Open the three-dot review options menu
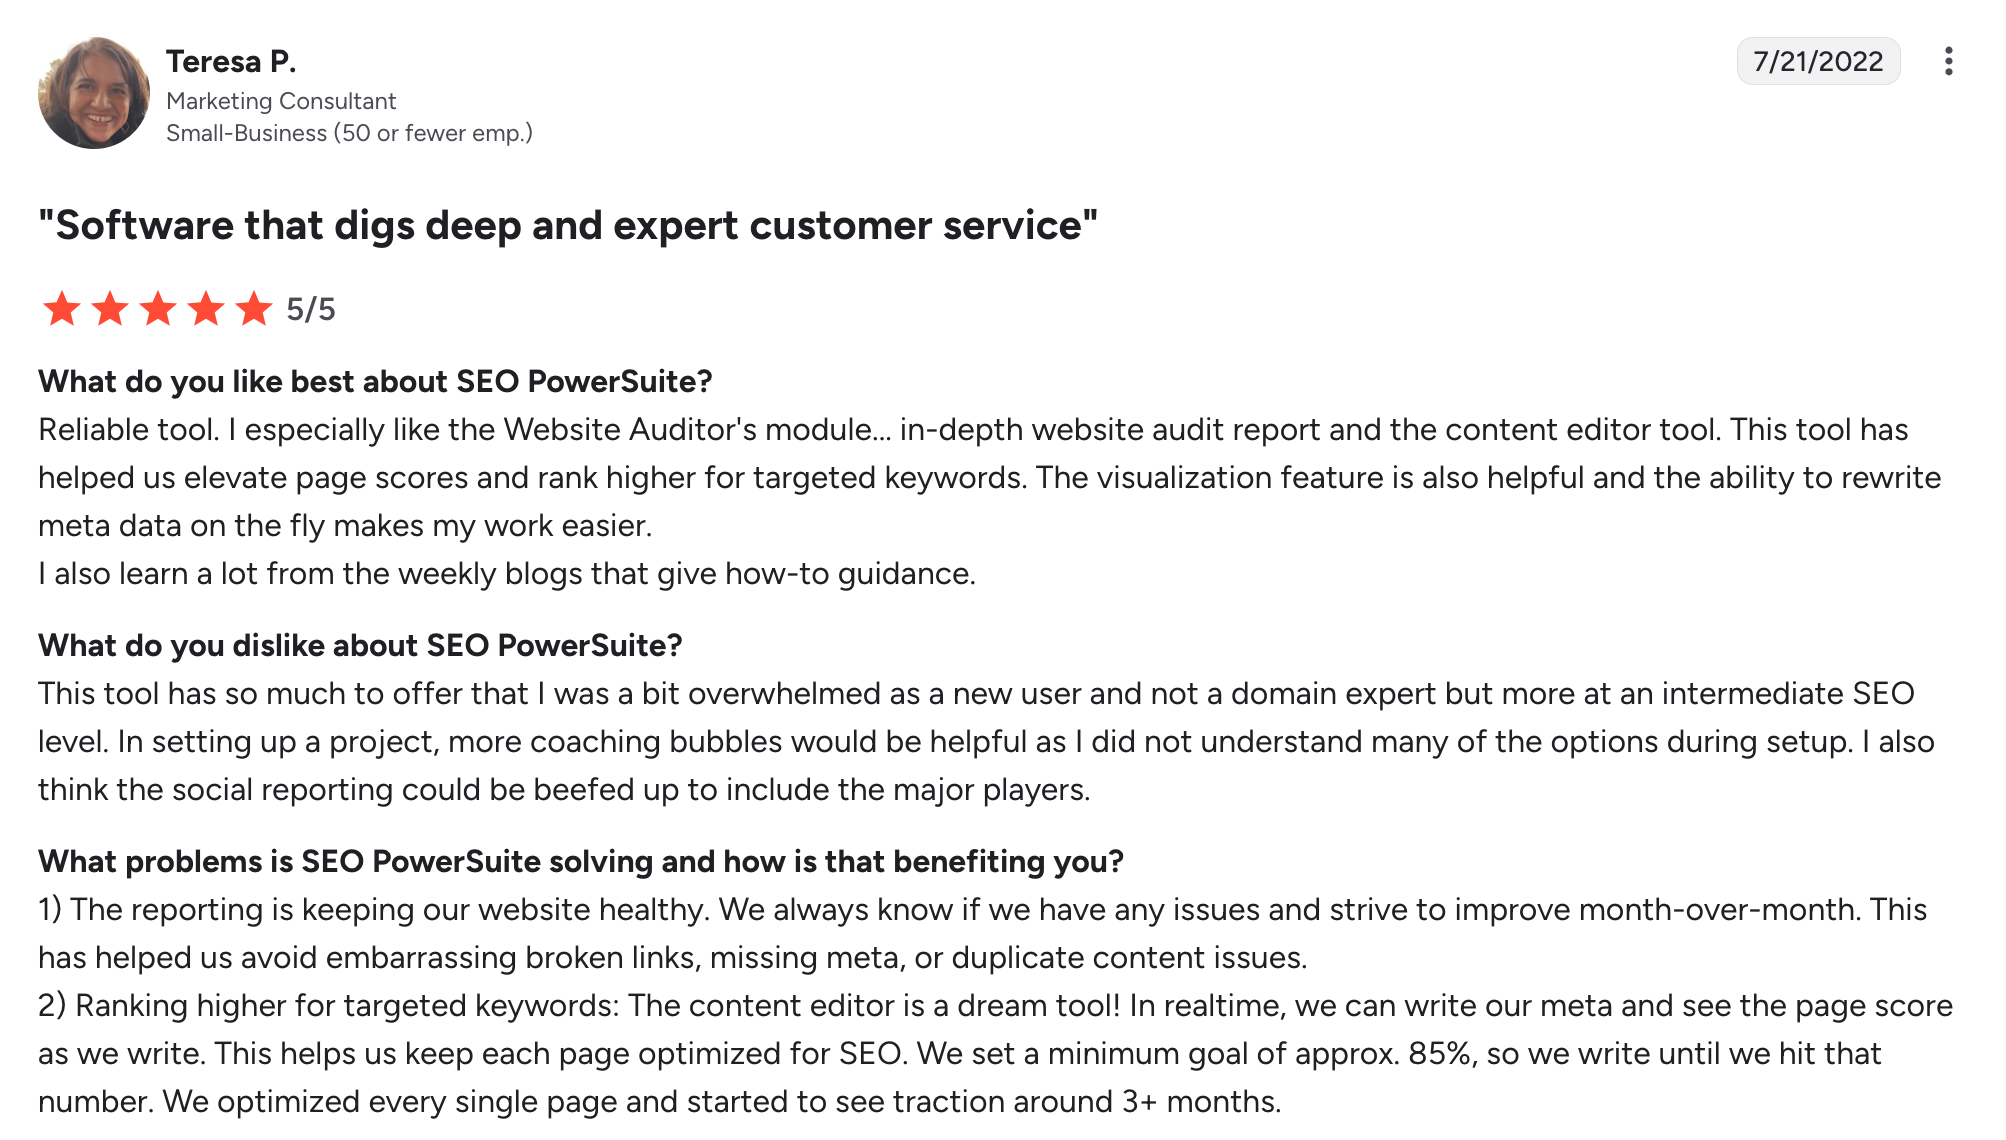The height and width of the screenshot is (1140, 2006). tap(1947, 62)
